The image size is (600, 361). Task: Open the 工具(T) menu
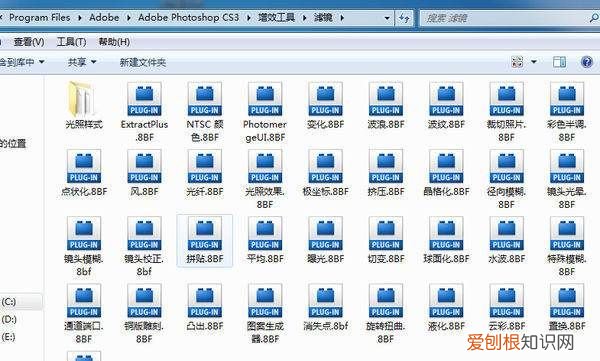point(71,42)
